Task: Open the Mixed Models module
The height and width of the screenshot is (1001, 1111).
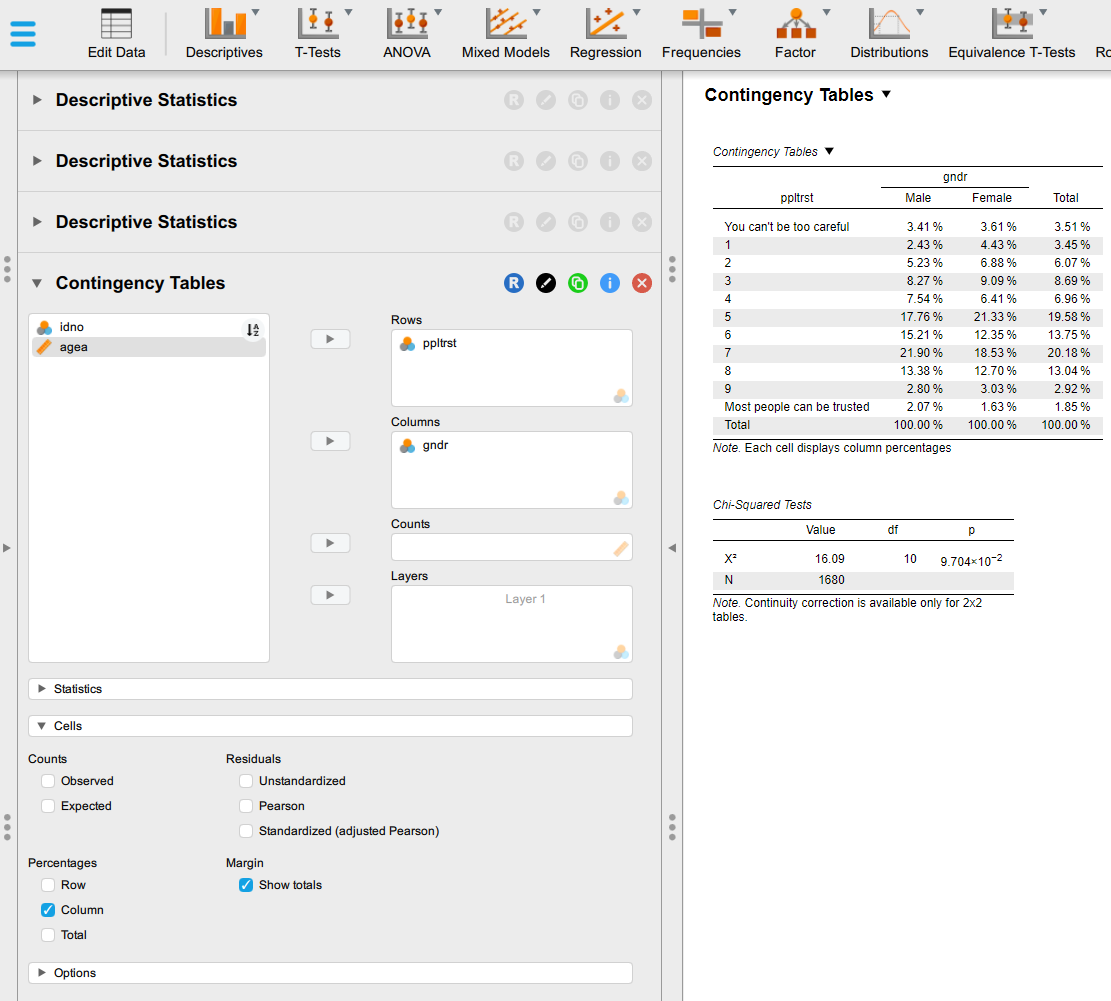Action: 505,34
